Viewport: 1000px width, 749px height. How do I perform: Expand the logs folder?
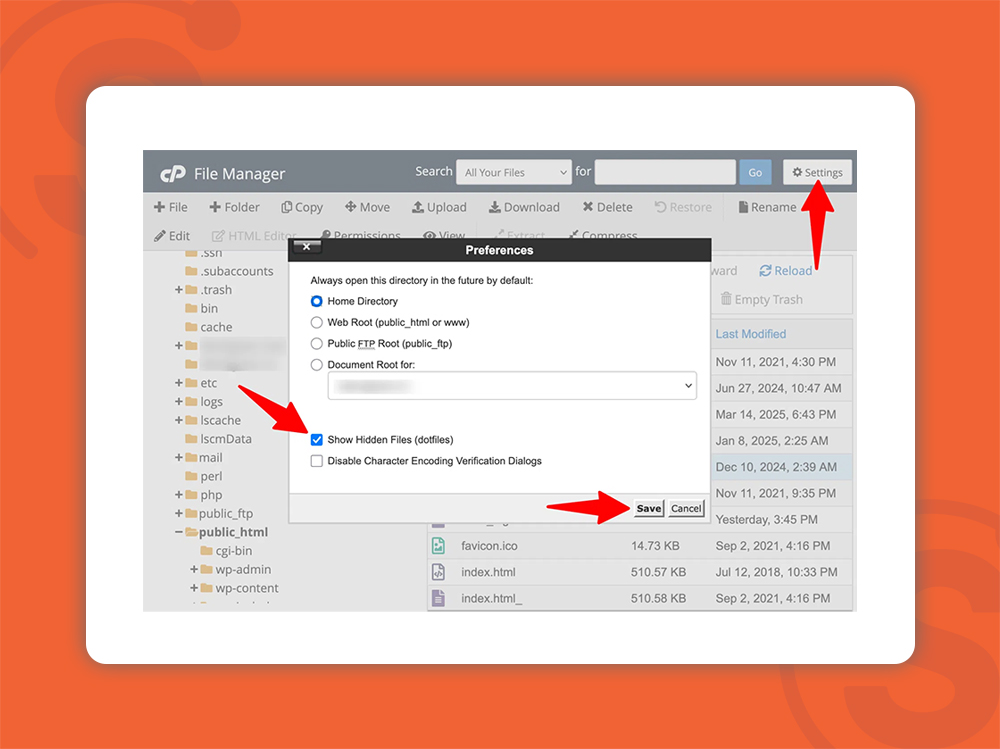click(x=179, y=401)
